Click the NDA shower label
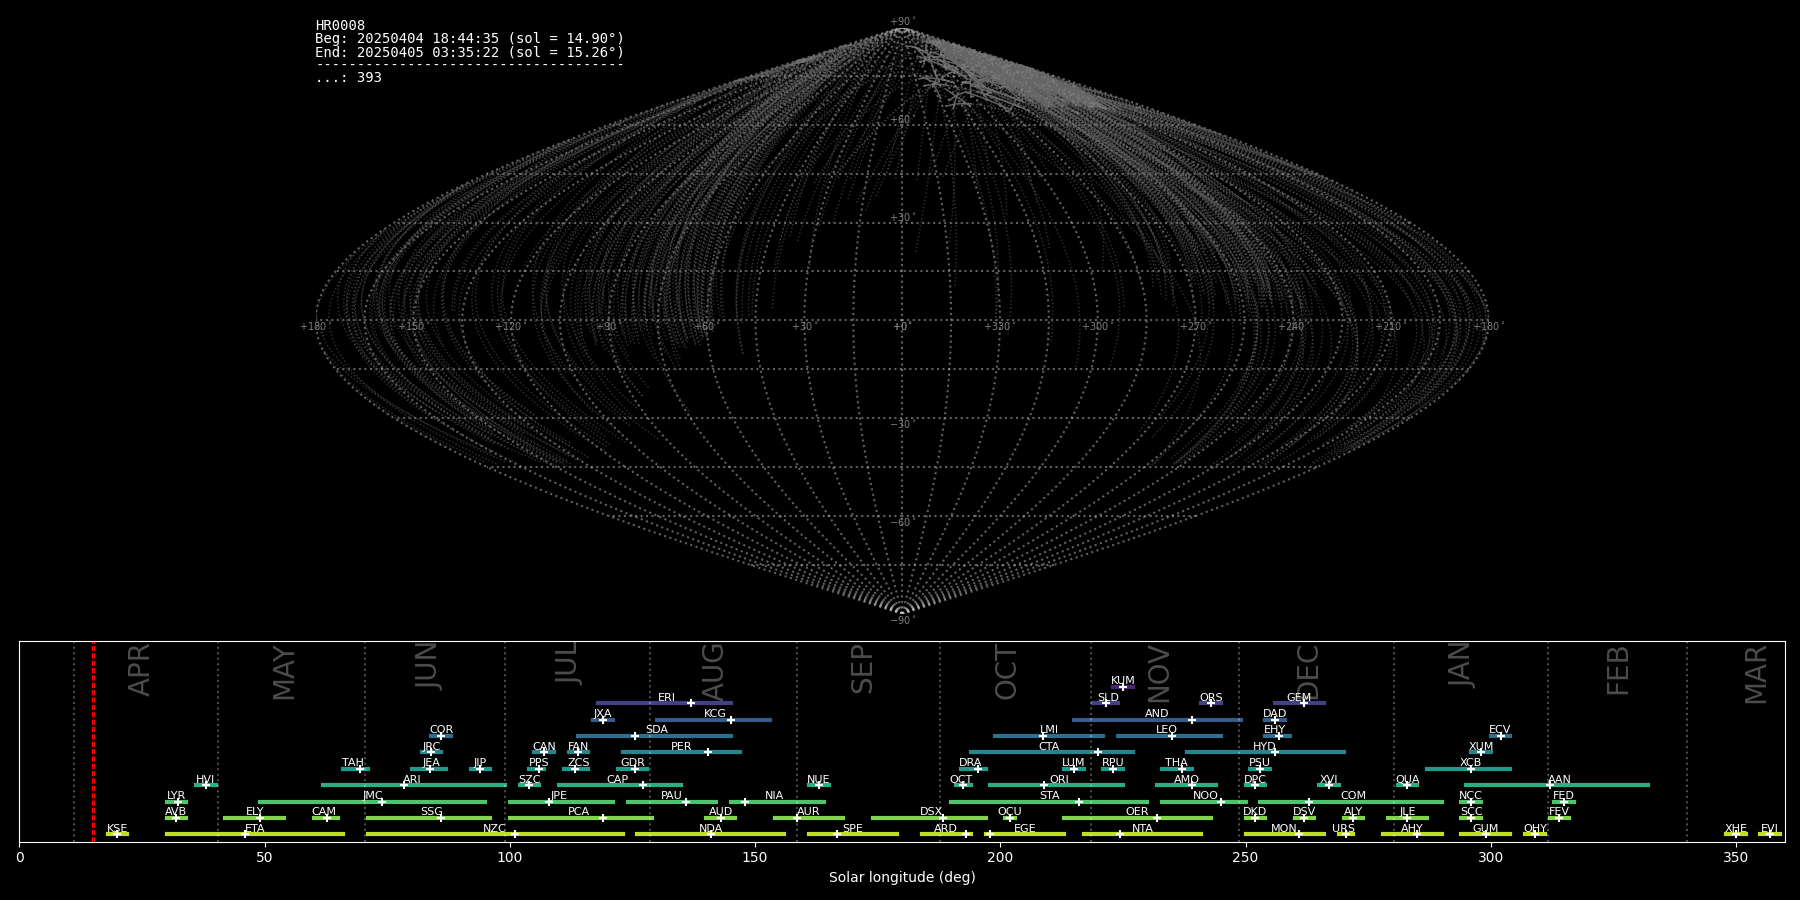This screenshot has width=1800, height=900. pos(711,829)
